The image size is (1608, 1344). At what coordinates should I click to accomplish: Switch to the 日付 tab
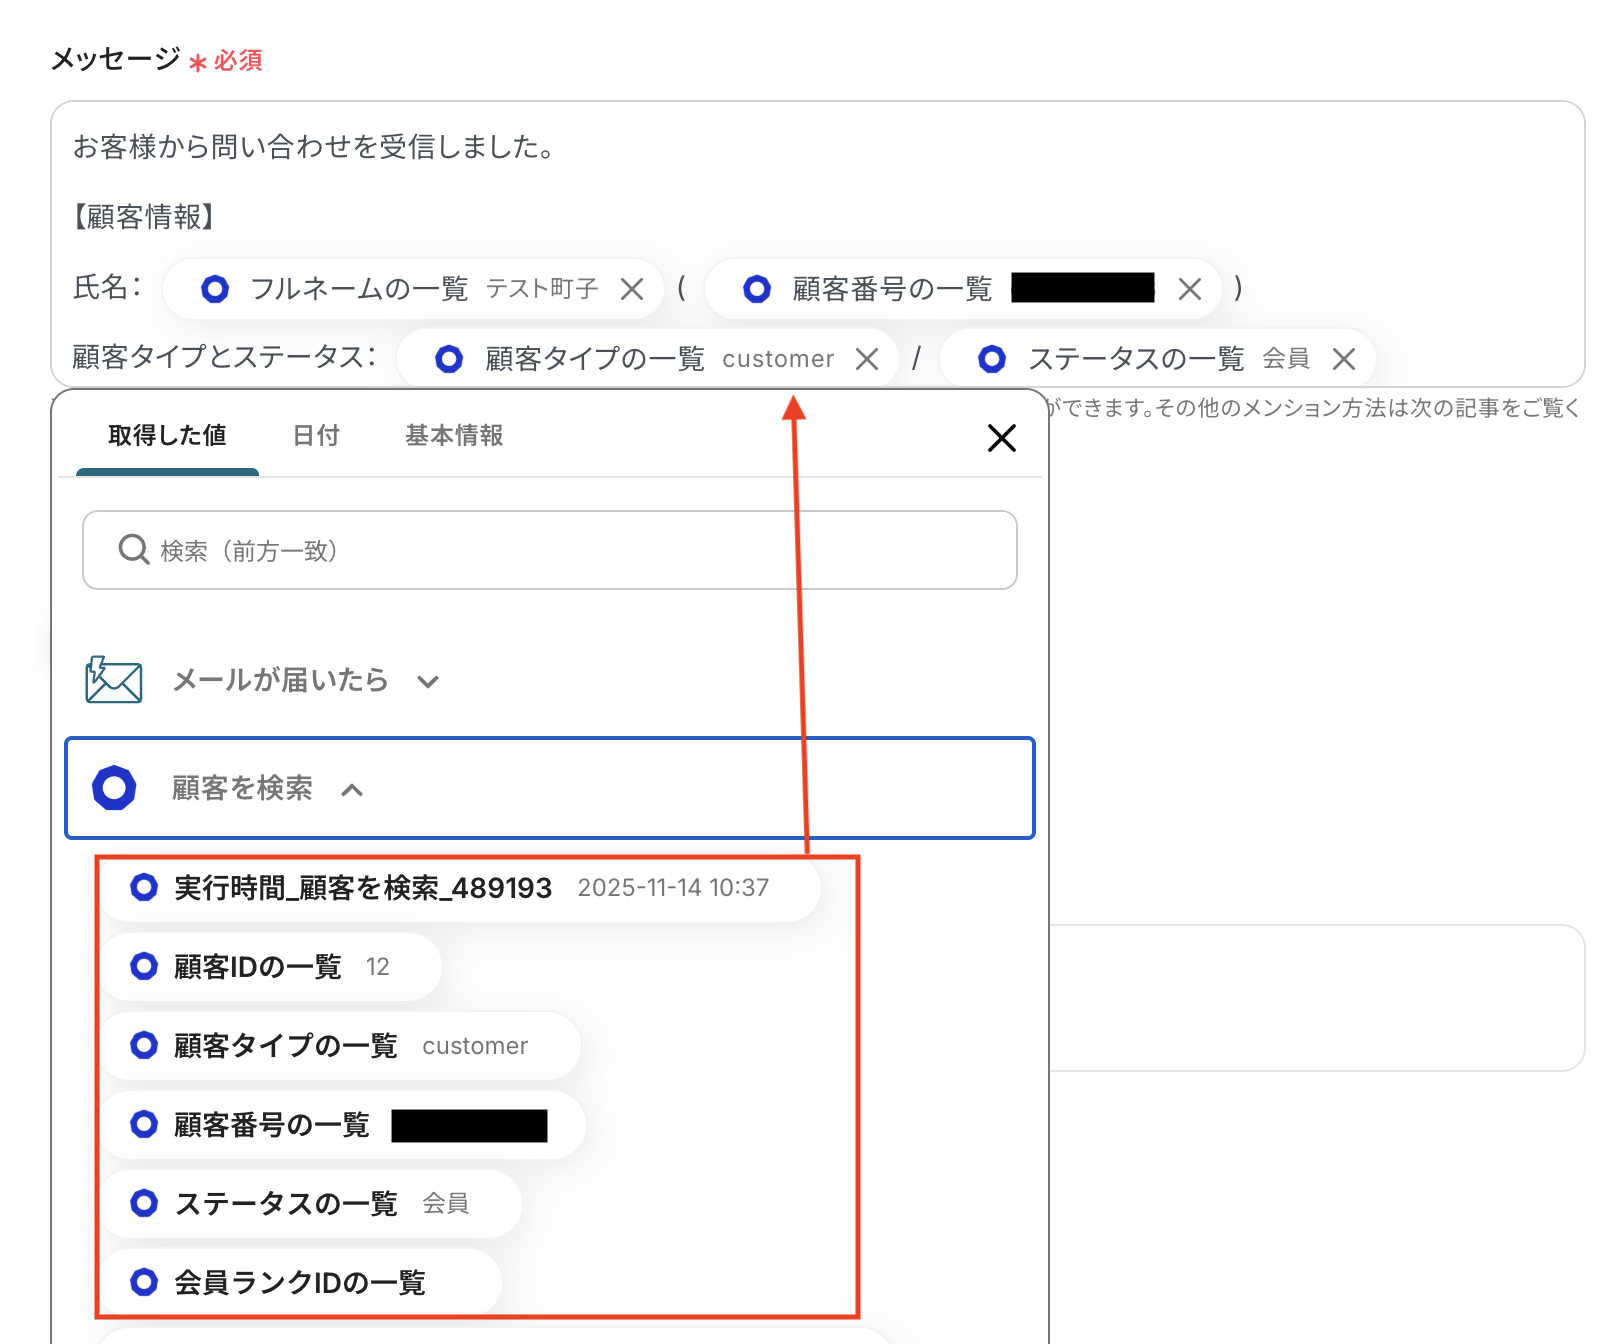click(x=316, y=436)
